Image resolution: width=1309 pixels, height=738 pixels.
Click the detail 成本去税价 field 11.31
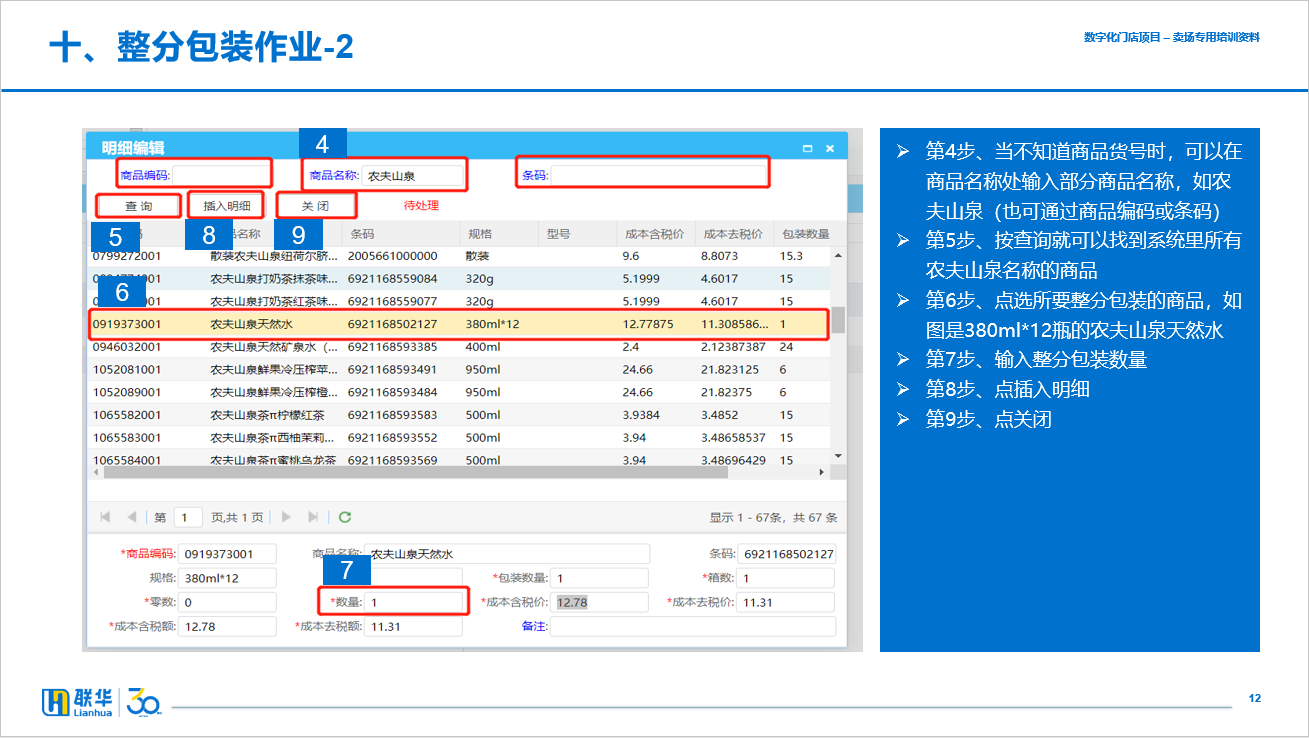(786, 602)
